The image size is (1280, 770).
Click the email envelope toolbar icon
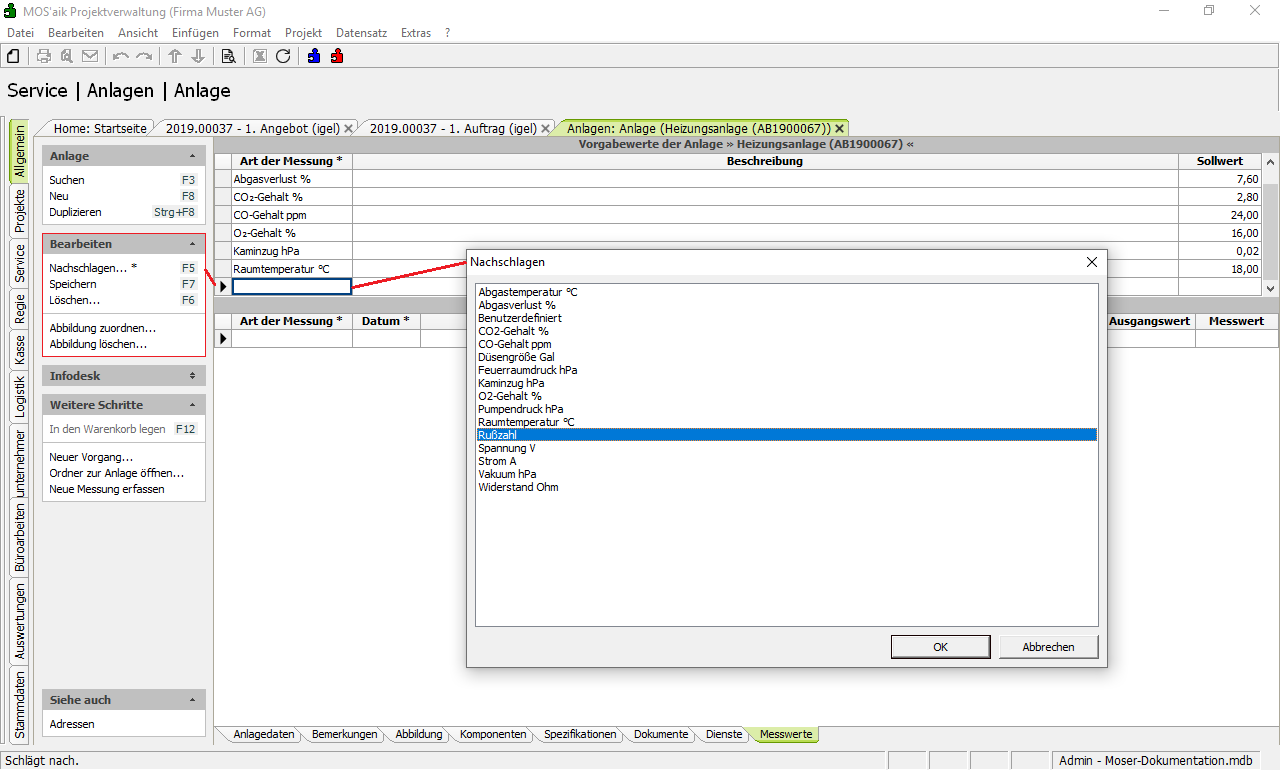pyautogui.click(x=90, y=56)
